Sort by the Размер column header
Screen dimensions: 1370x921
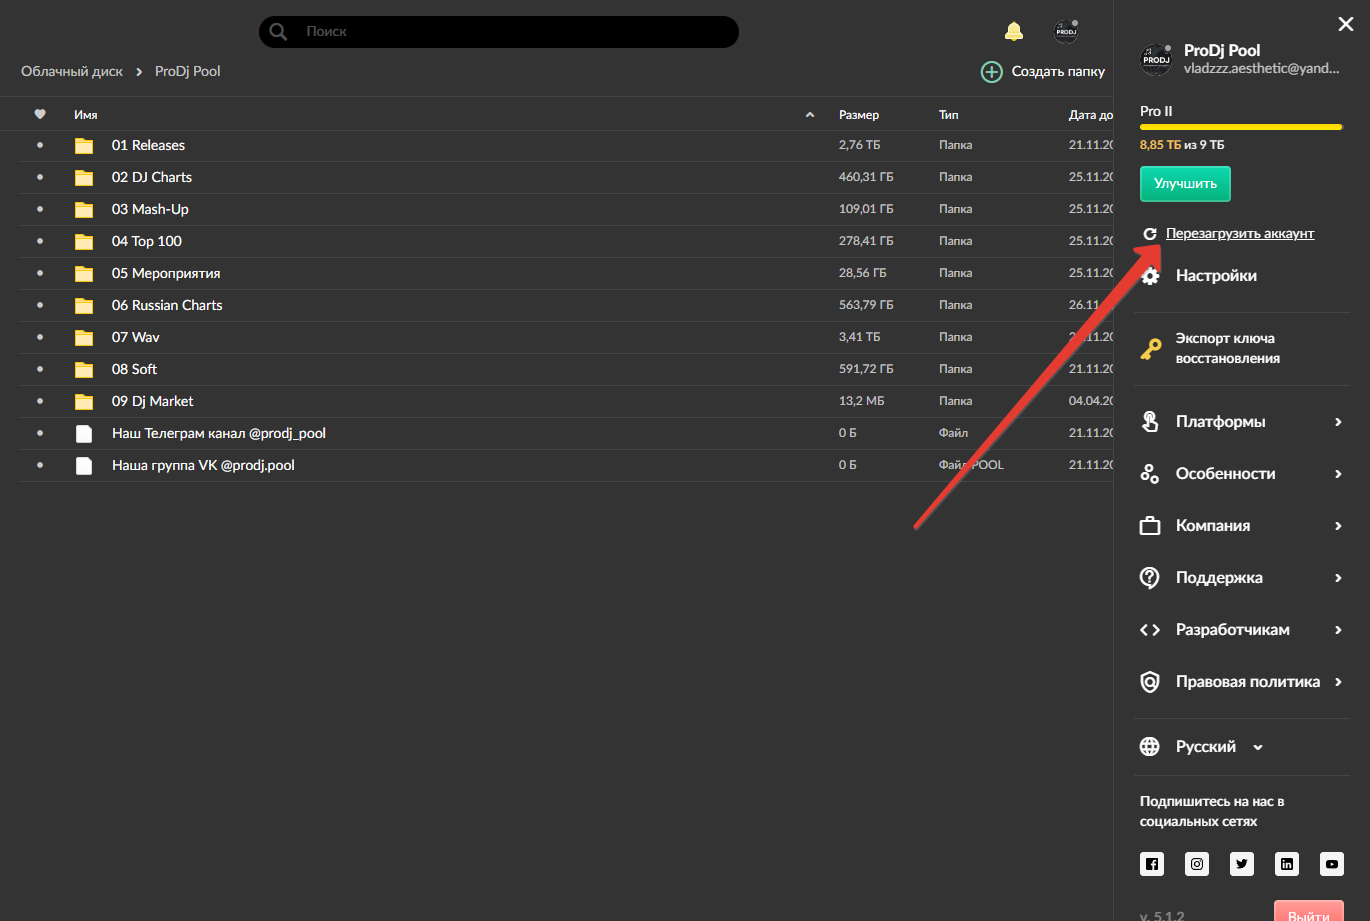[859, 115]
